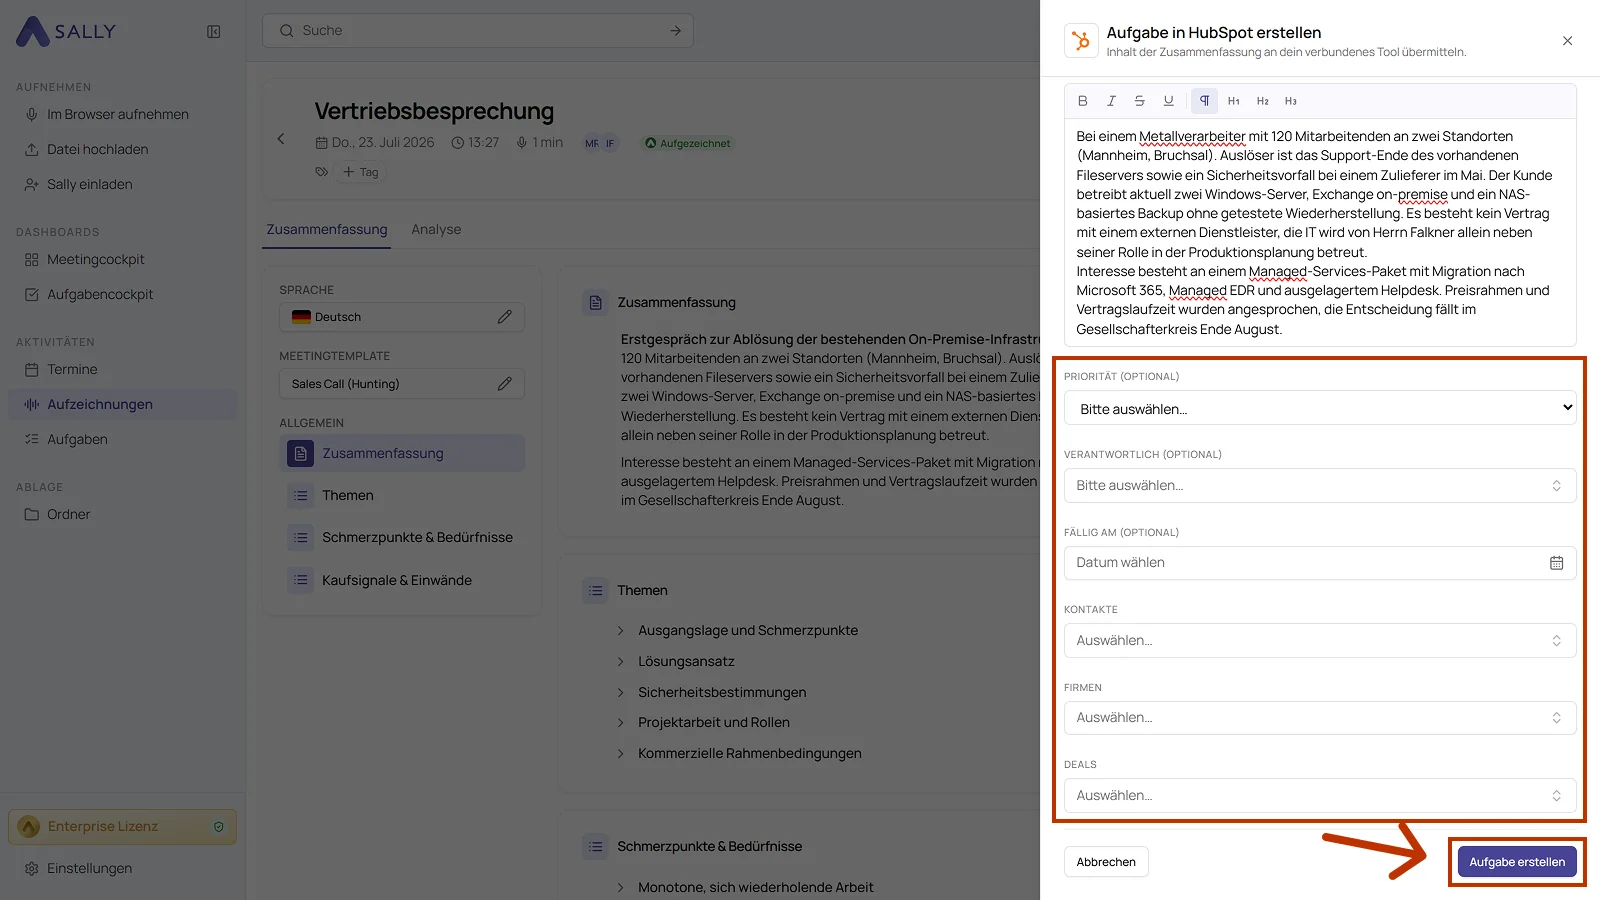Open the Verantwortlich selector

pyautogui.click(x=1320, y=486)
